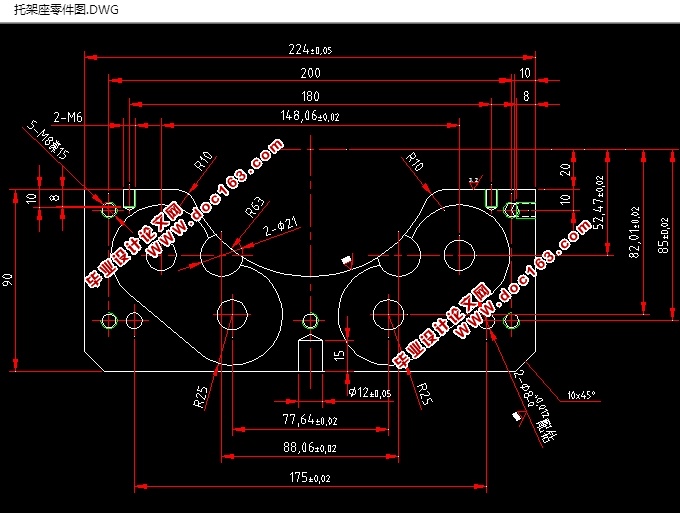Select the 90 vertical dimension on left
This screenshot has height=513, width=680.
click(10, 281)
